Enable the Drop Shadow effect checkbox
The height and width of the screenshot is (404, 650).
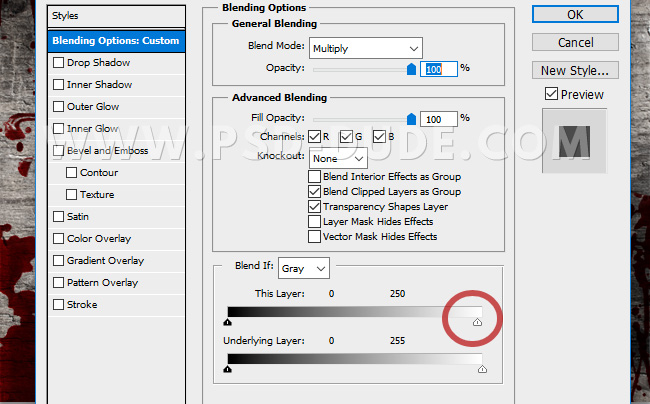[x=58, y=63]
